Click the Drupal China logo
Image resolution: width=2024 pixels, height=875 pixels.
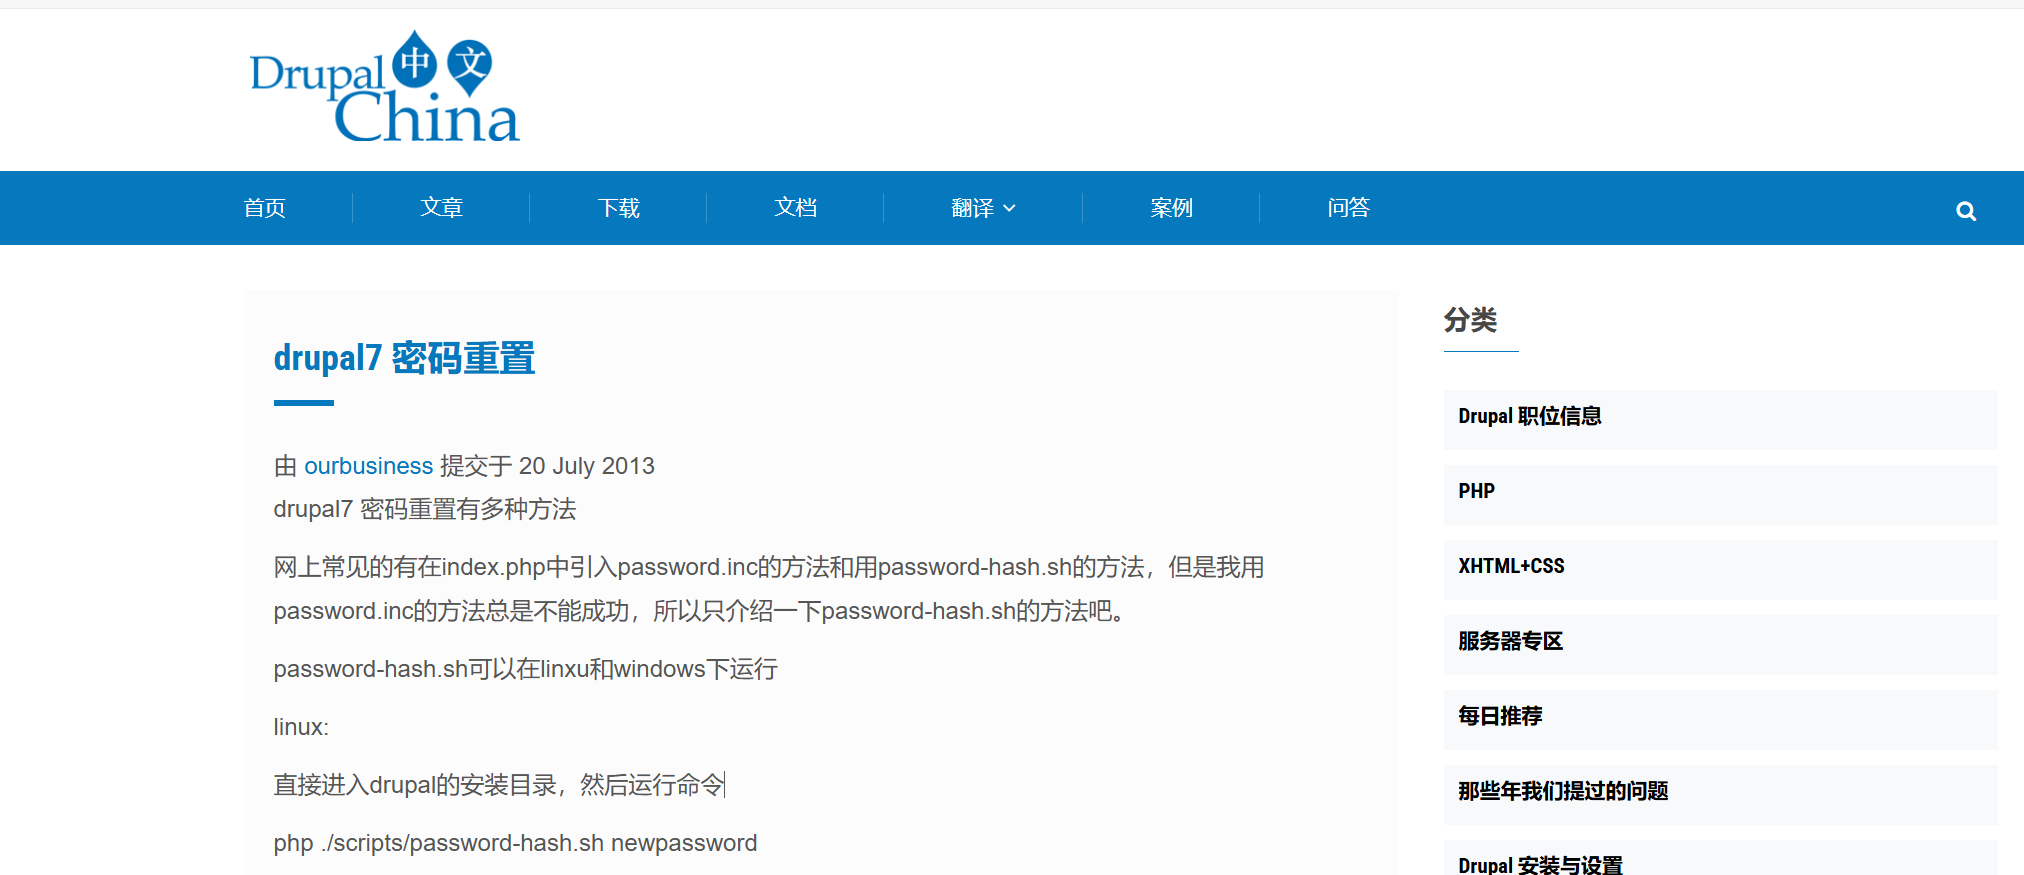point(385,87)
